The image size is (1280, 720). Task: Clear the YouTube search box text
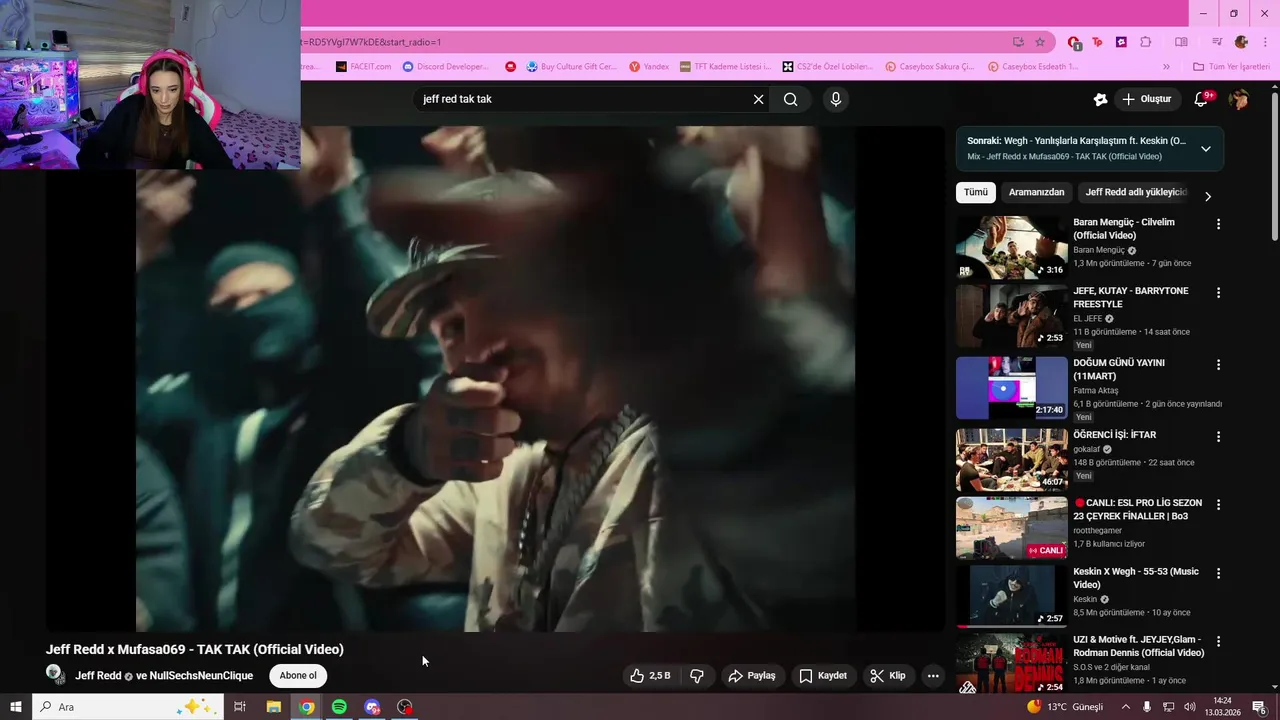tap(758, 99)
